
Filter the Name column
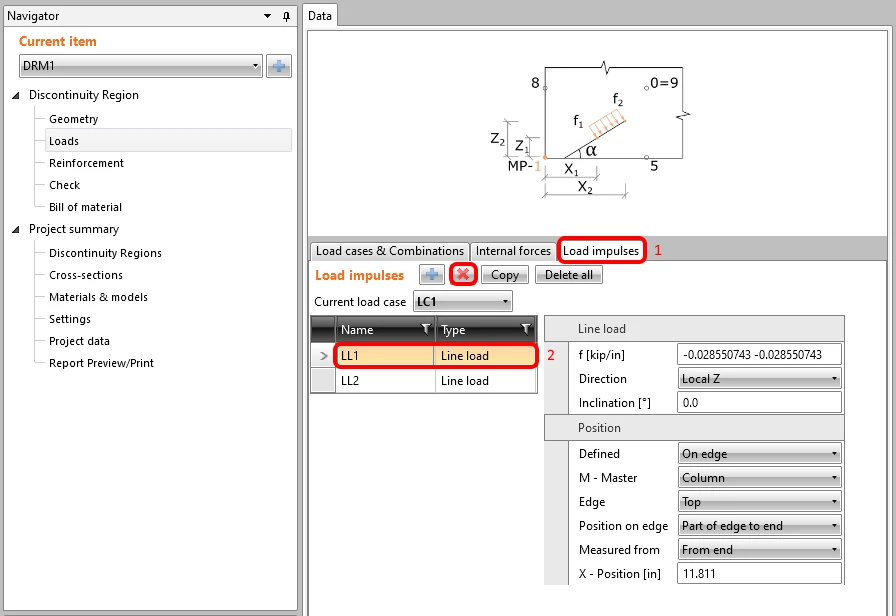point(425,329)
